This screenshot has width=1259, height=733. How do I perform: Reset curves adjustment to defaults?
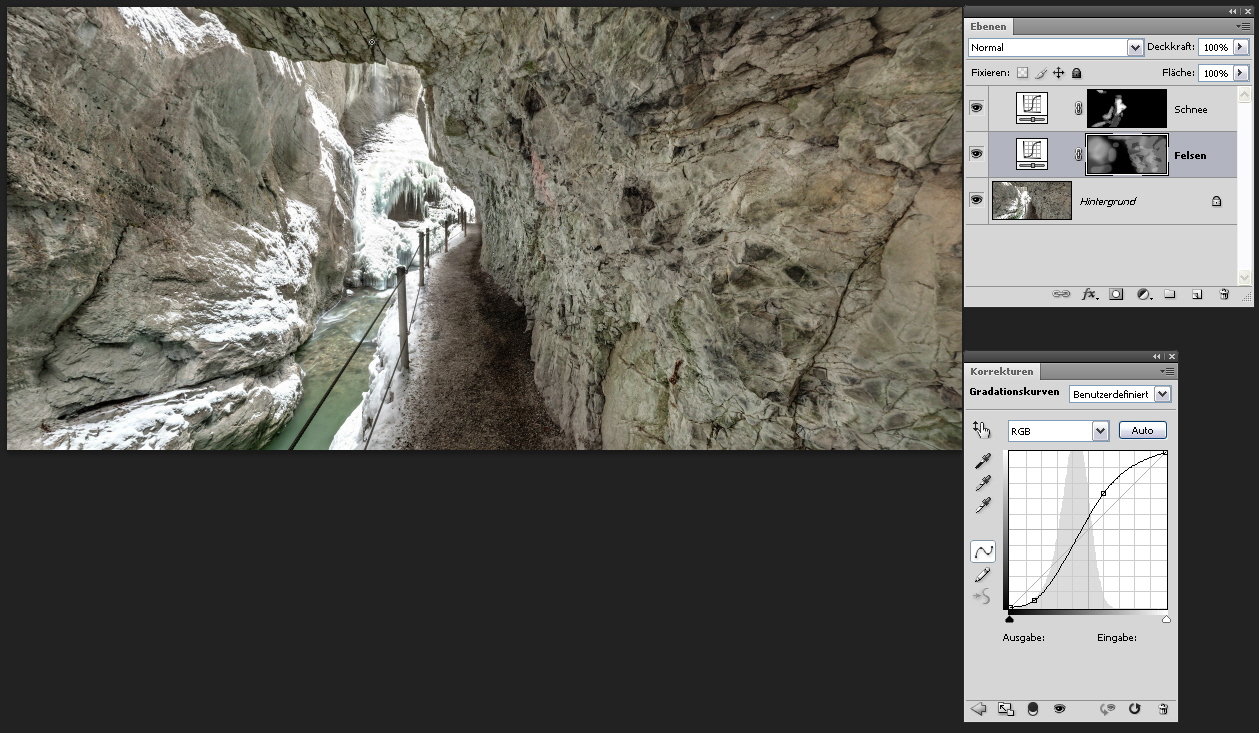point(1134,709)
